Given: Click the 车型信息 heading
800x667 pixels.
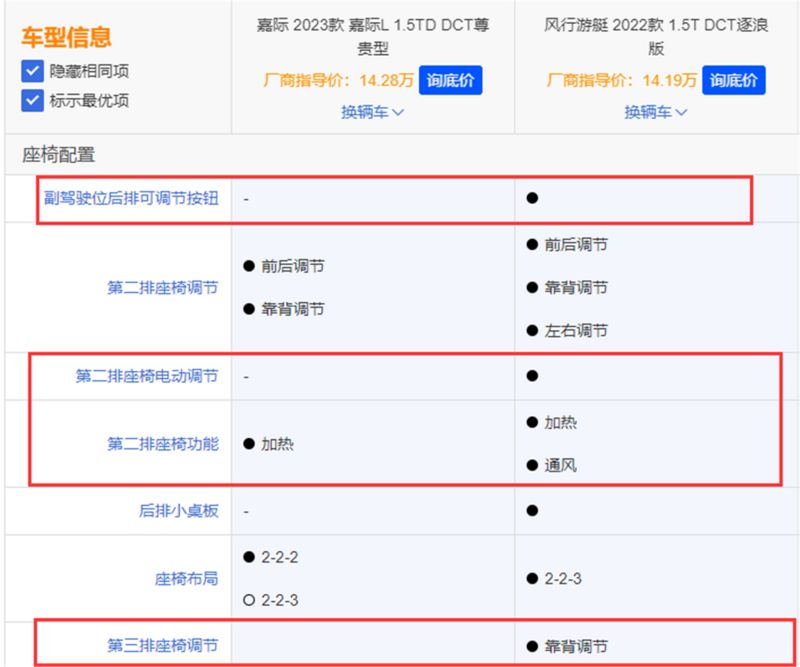Looking at the screenshot, I should [x=66, y=37].
